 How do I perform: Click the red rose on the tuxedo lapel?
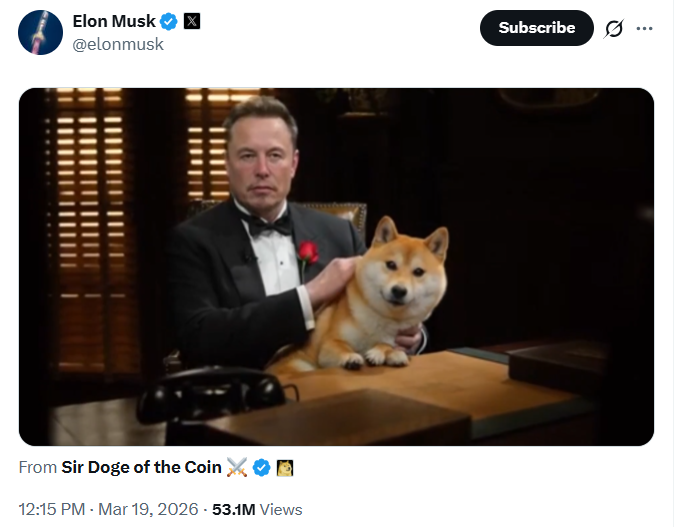308,251
